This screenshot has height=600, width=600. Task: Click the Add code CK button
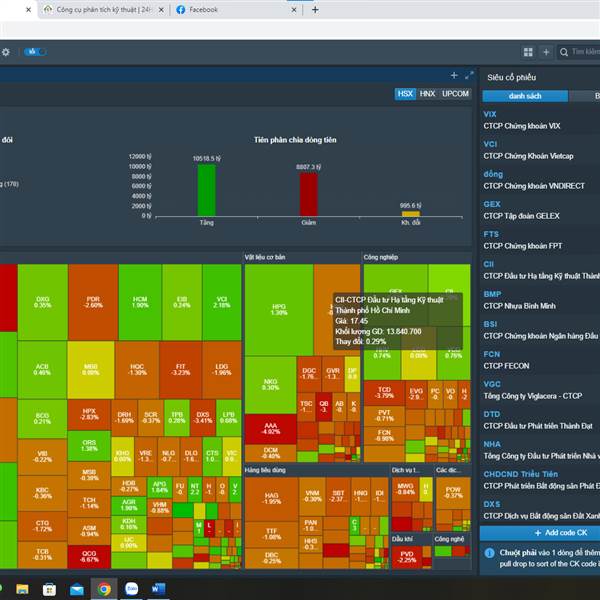click(x=540, y=533)
